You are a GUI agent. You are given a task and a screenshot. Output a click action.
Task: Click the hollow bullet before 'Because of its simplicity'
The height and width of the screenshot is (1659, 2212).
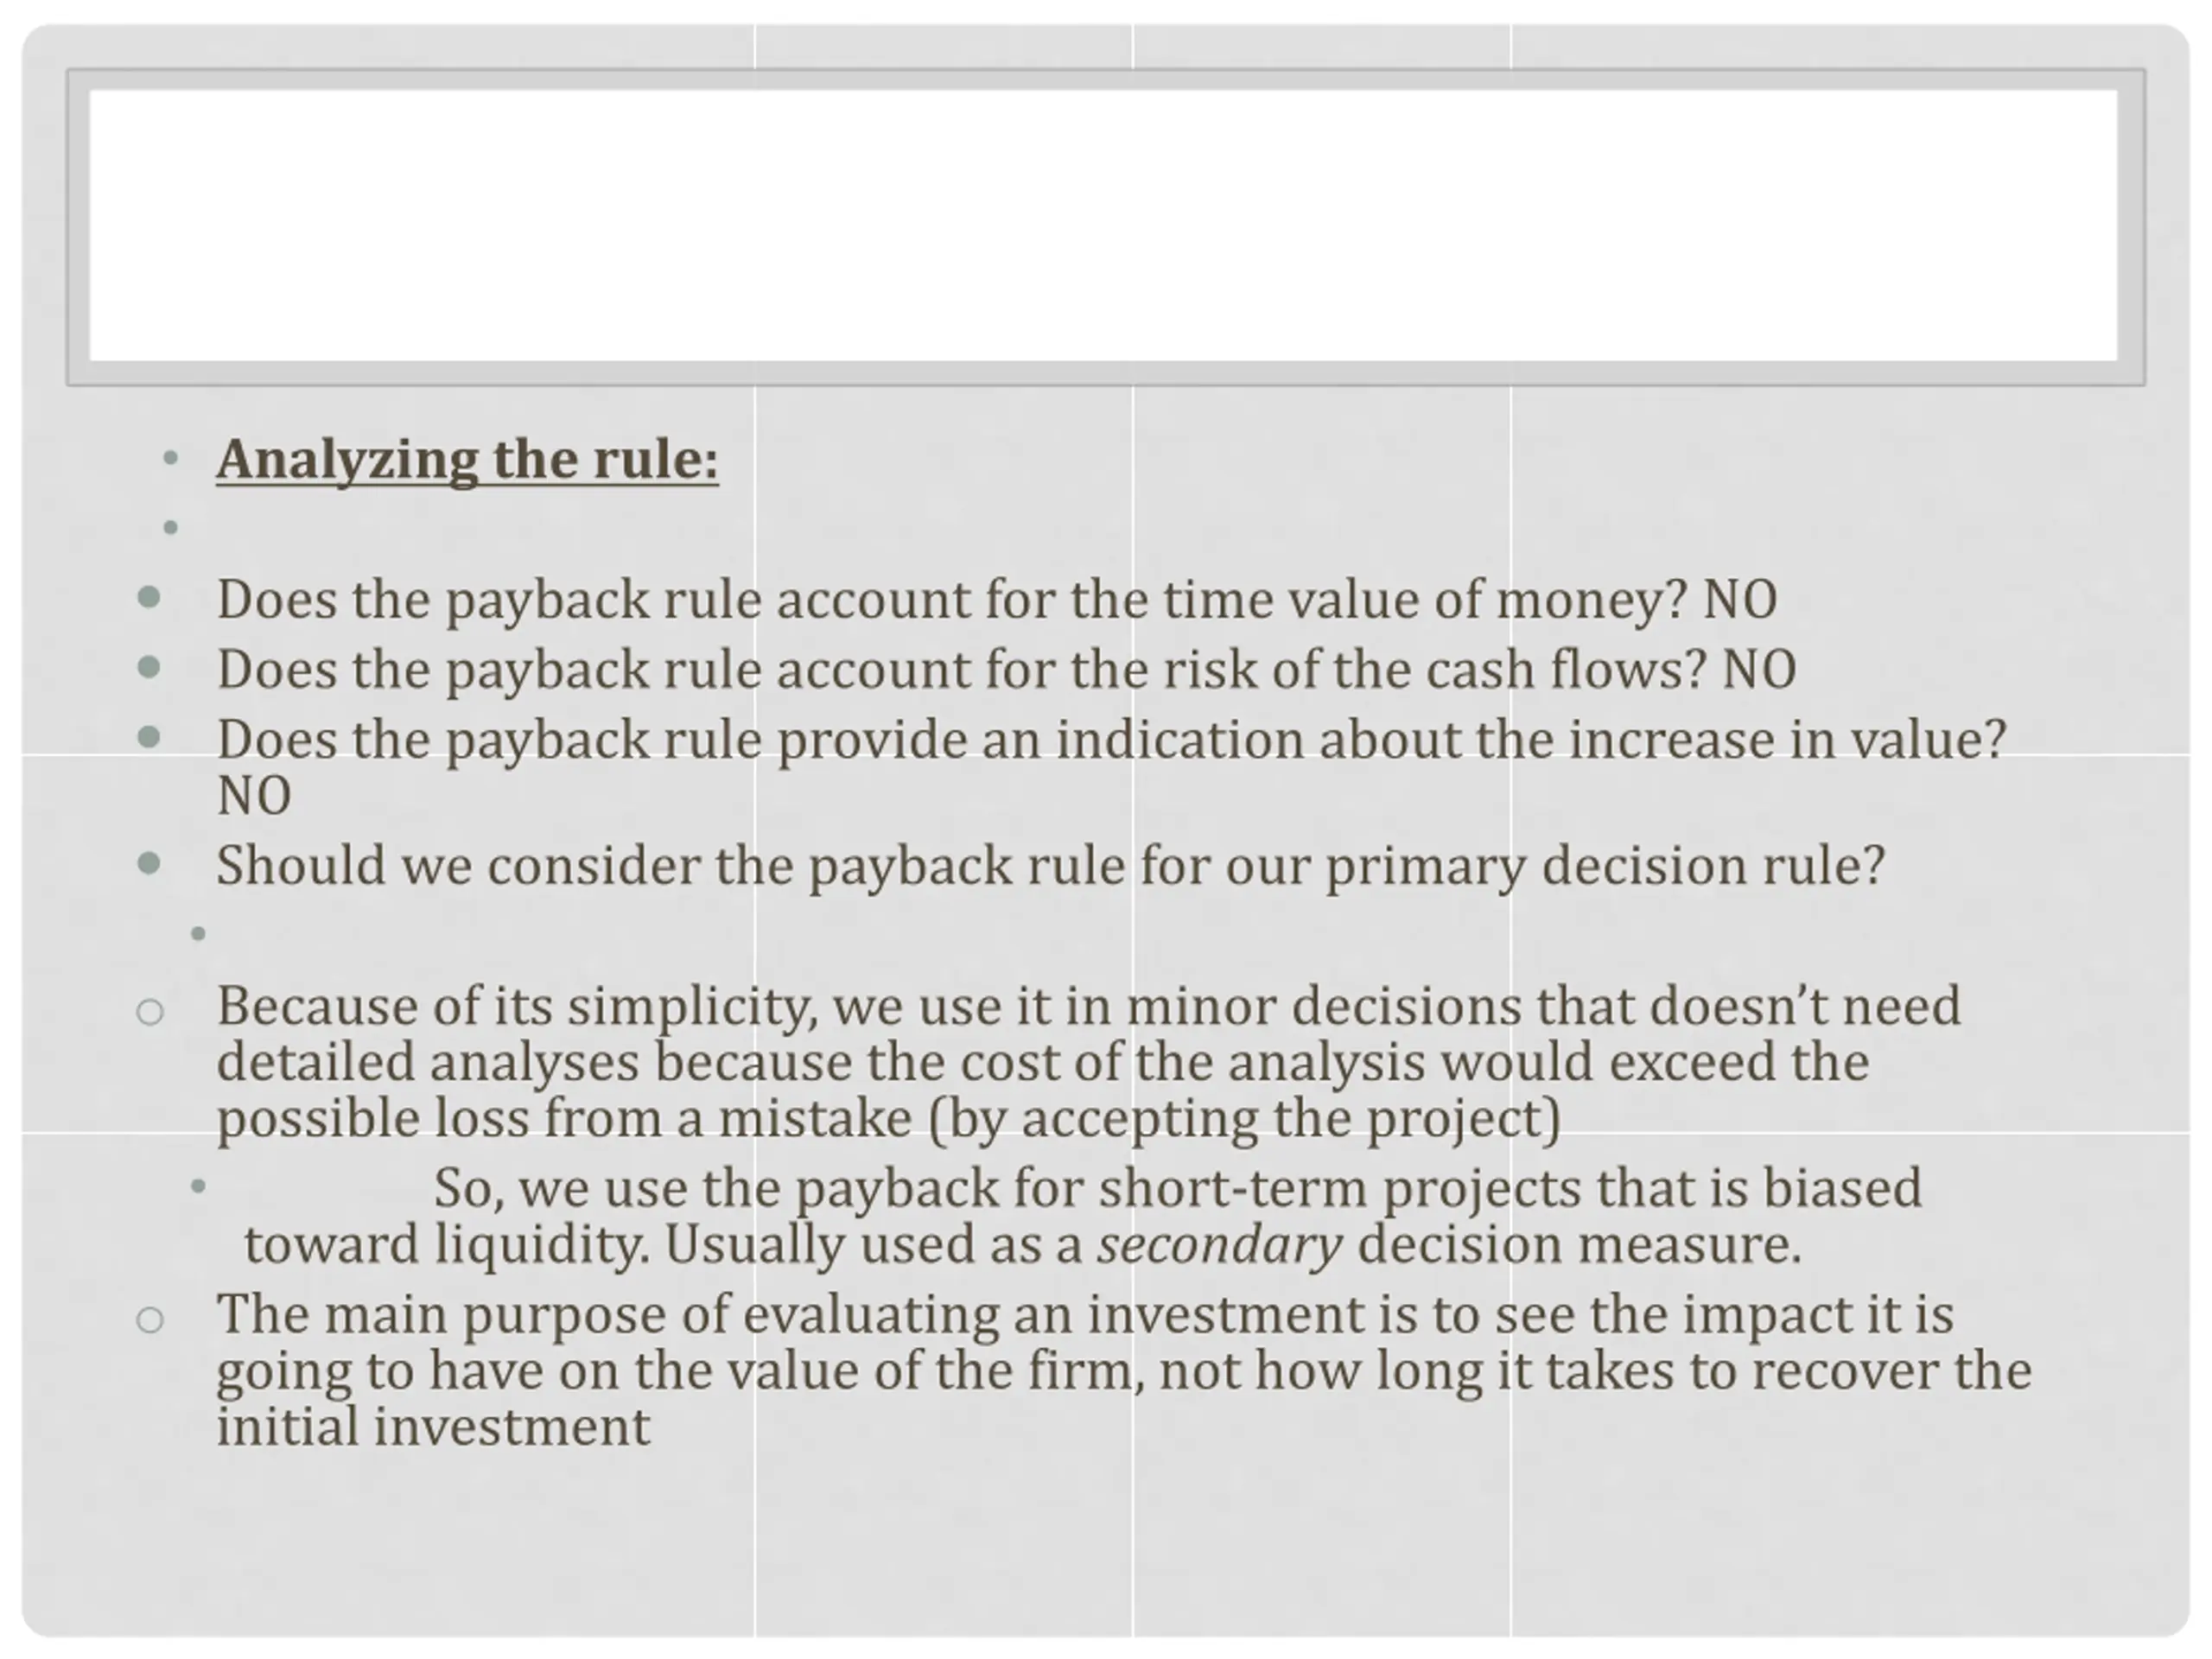pos(150,1012)
